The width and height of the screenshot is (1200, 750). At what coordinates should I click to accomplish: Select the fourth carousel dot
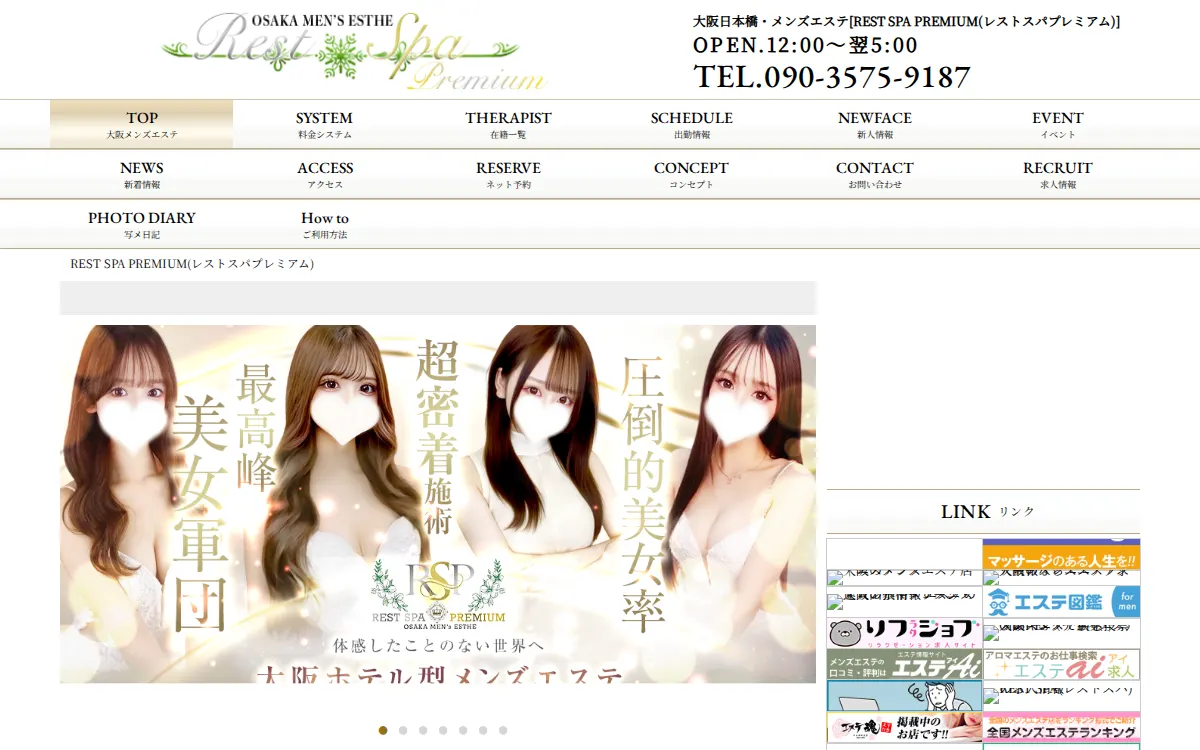coord(443,730)
